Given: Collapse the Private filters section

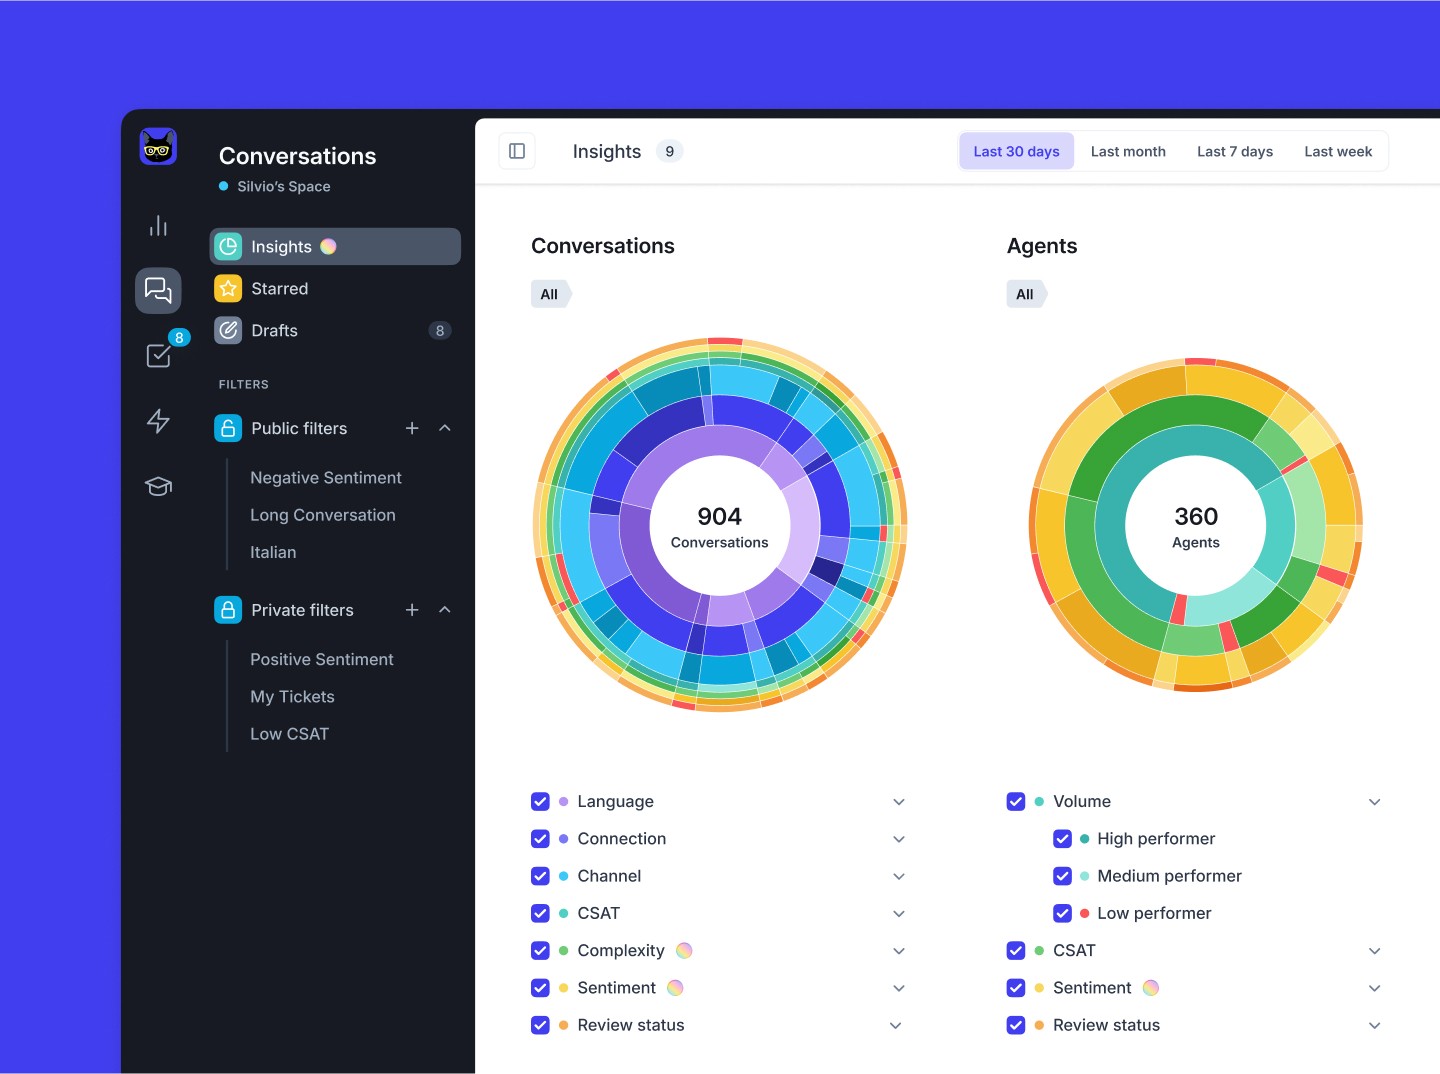Looking at the screenshot, I should click(x=445, y=610).
